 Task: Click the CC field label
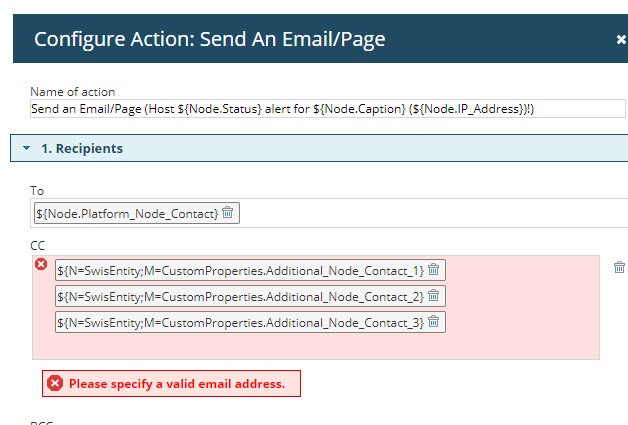pyautogui.click(x=38, y=244)
